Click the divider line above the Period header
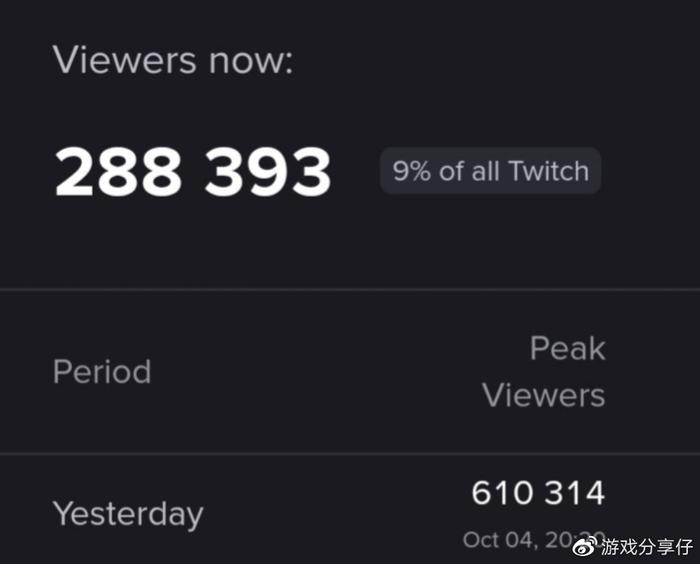The width and height of the screenshot is (700, 564). click(x=350, y=290)
